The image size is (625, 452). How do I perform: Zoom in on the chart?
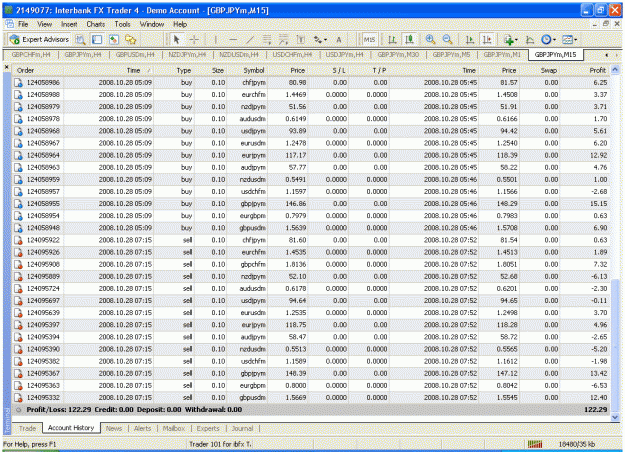click(430, 39)
